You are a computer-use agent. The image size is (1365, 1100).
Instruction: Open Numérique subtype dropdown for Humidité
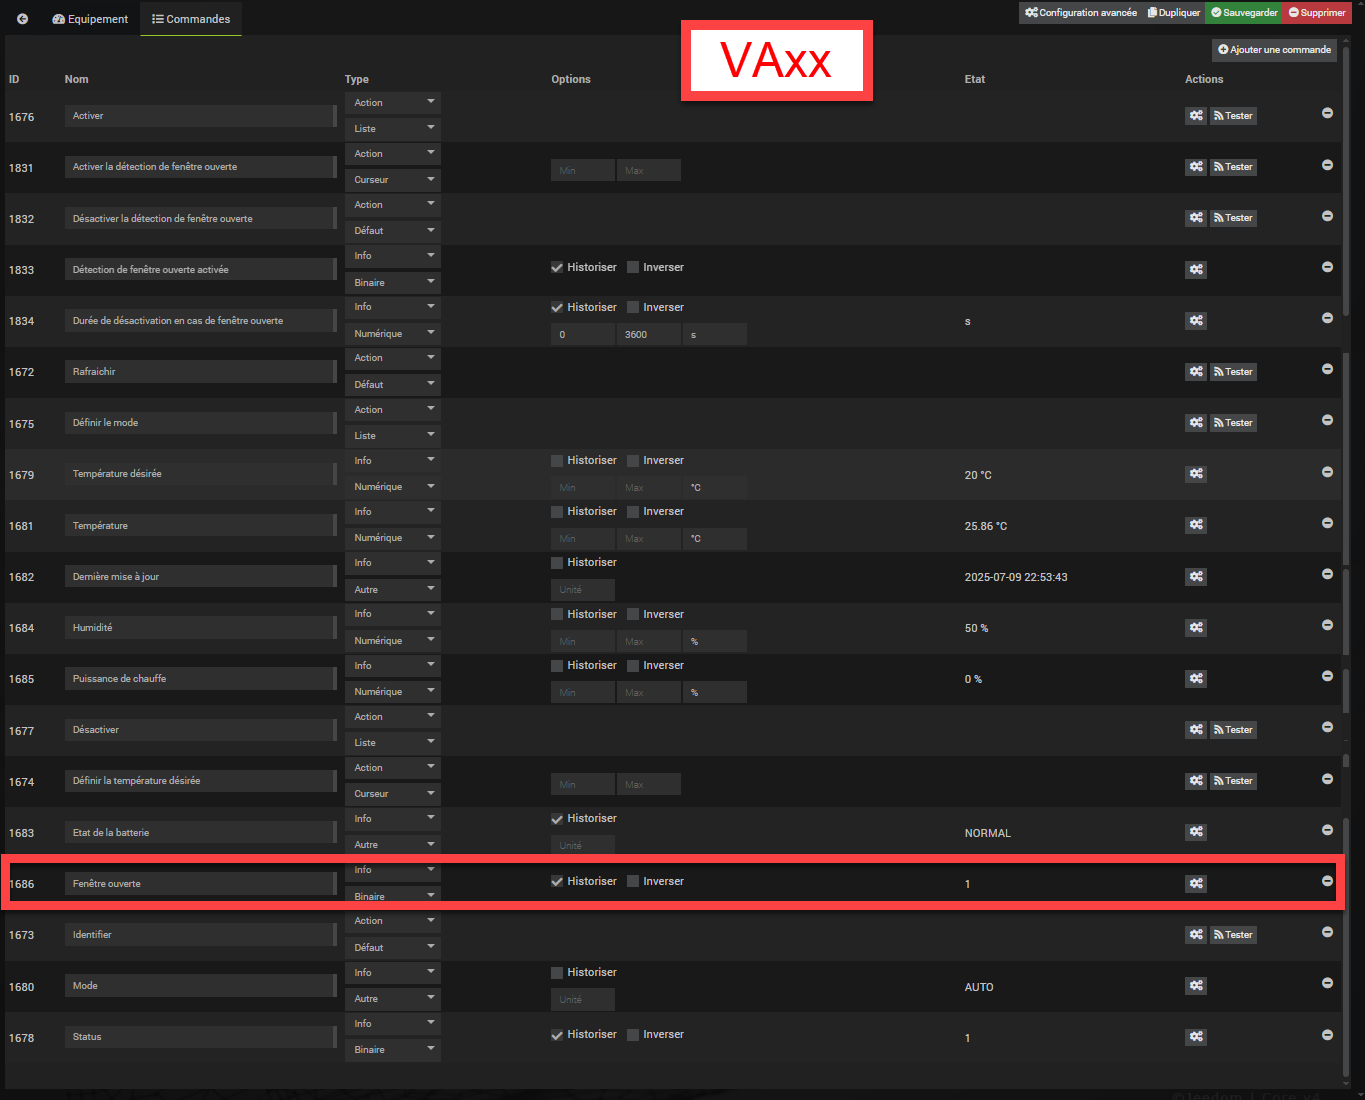(x=393, y=641)
